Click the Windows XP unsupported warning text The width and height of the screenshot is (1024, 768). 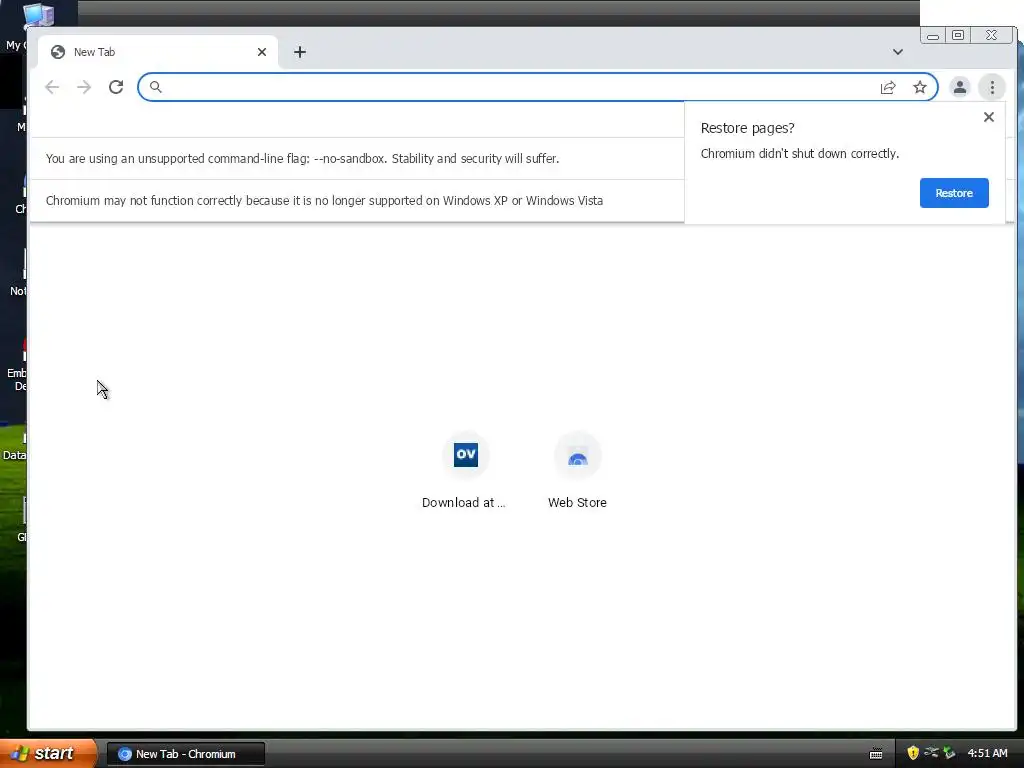click(325, 200)
